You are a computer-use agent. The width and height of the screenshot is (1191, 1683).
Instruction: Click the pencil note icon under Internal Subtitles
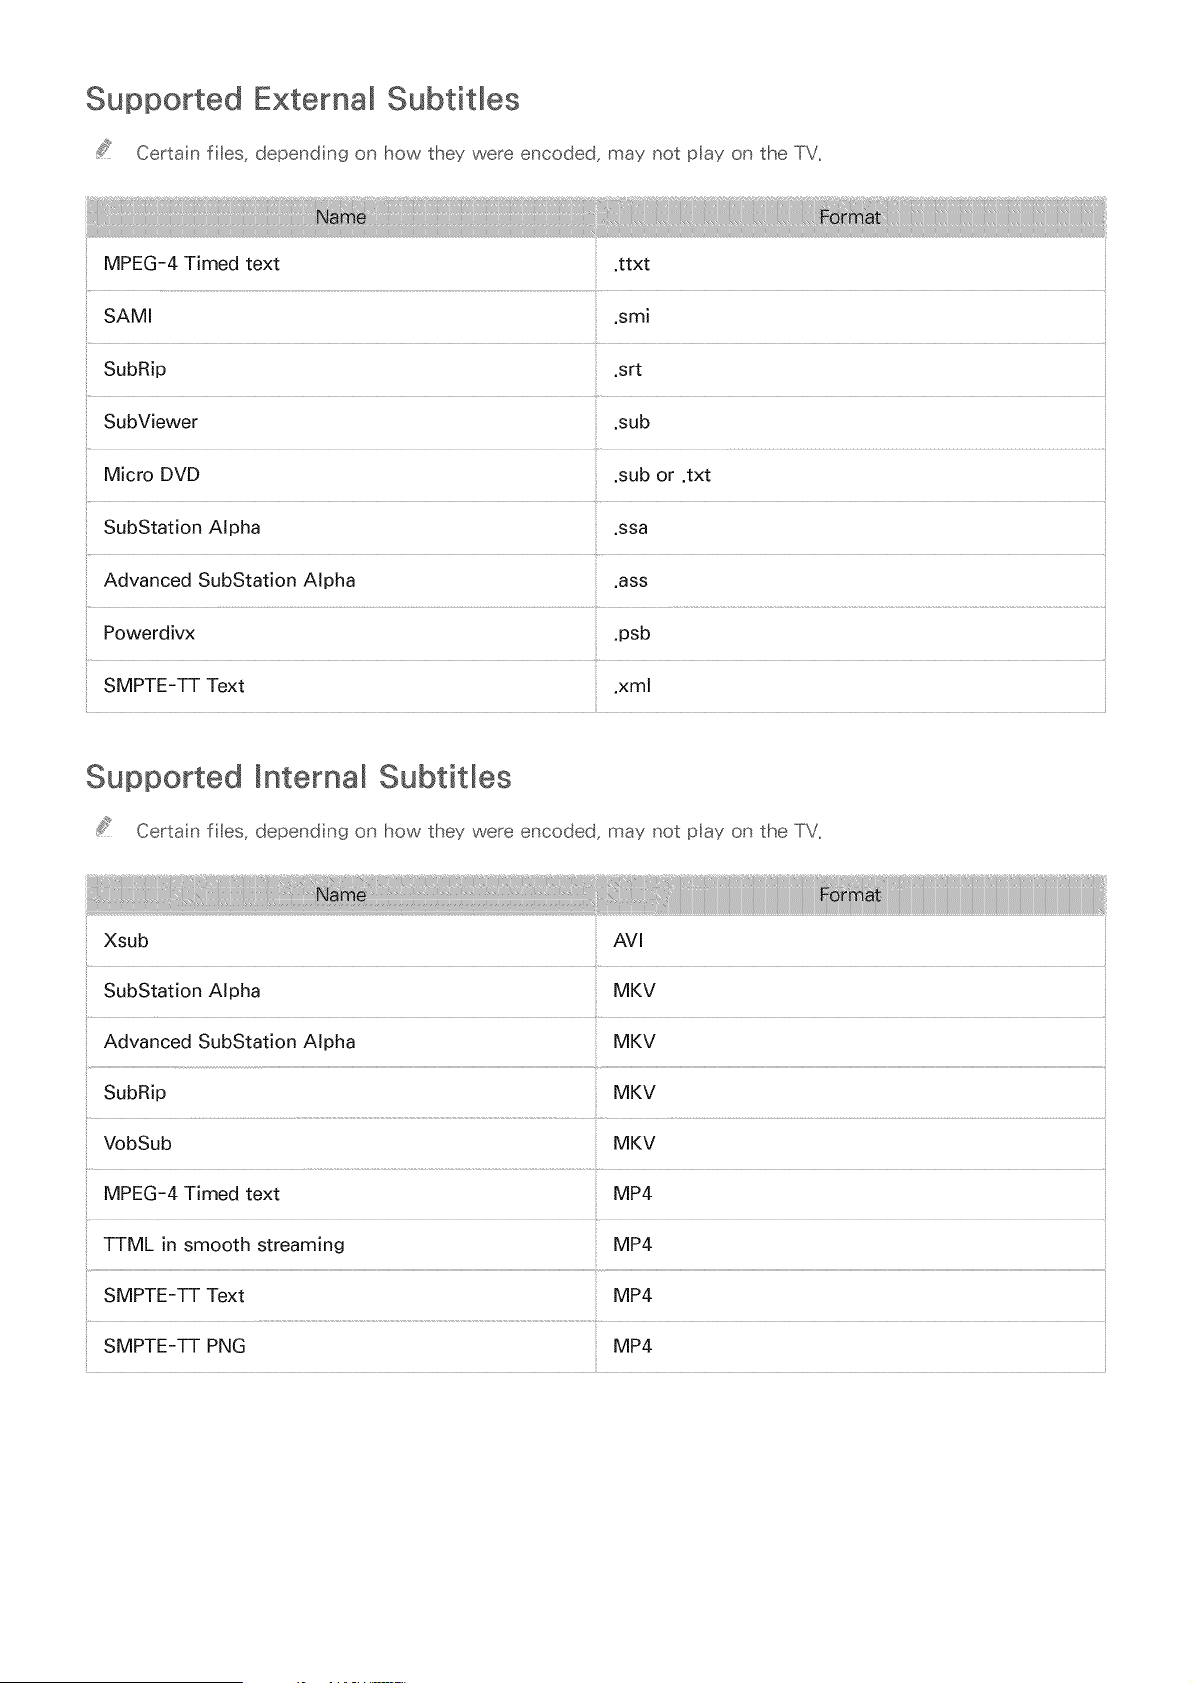click(104, 828)
